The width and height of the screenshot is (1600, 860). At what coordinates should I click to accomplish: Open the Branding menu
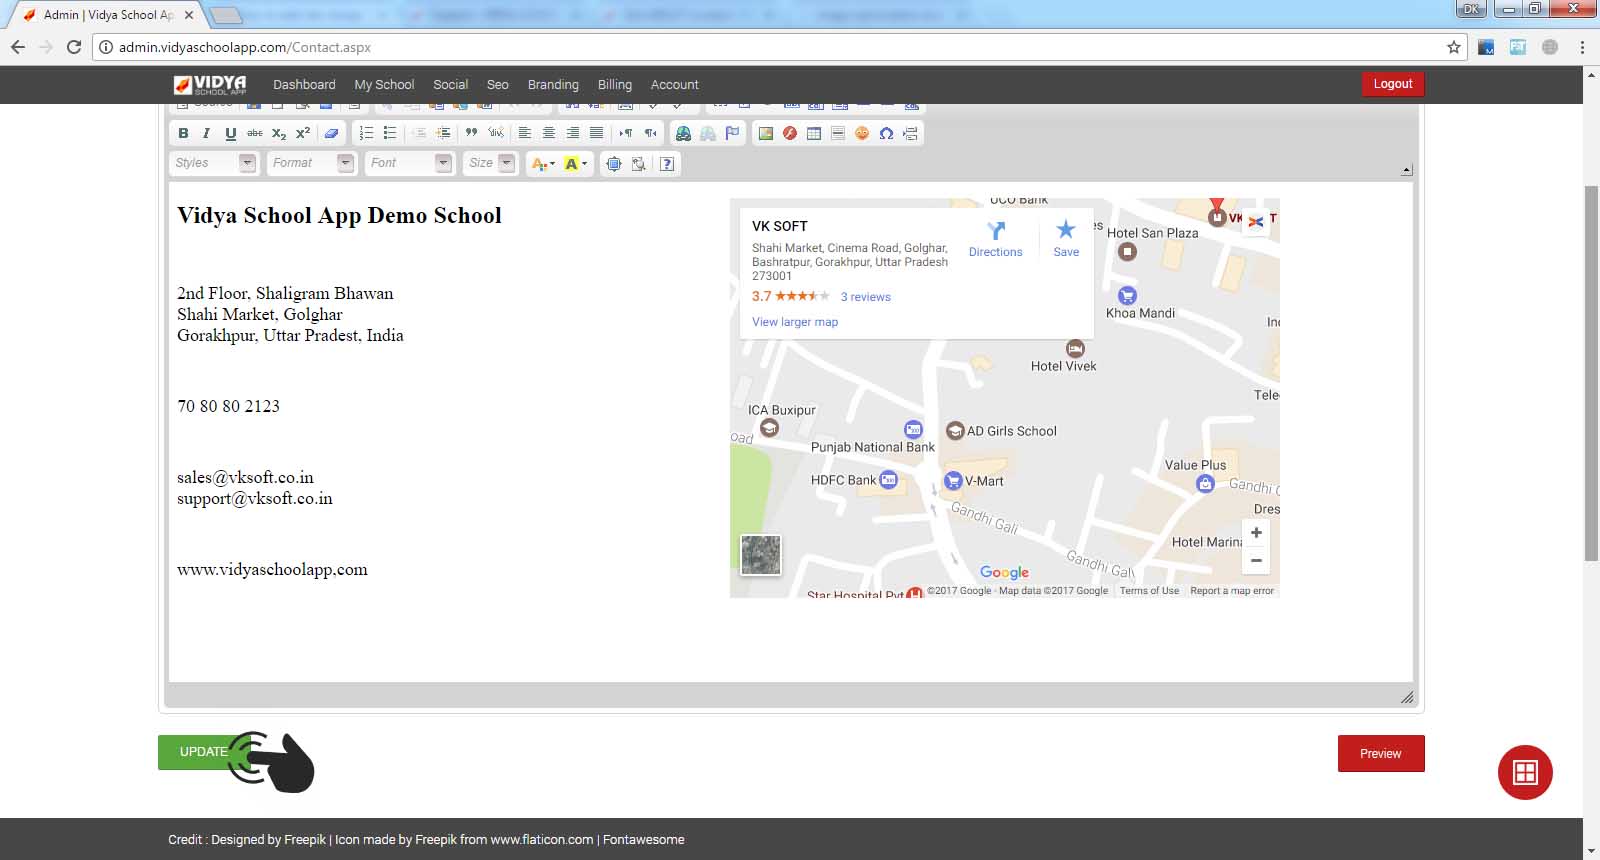(553, 85)
